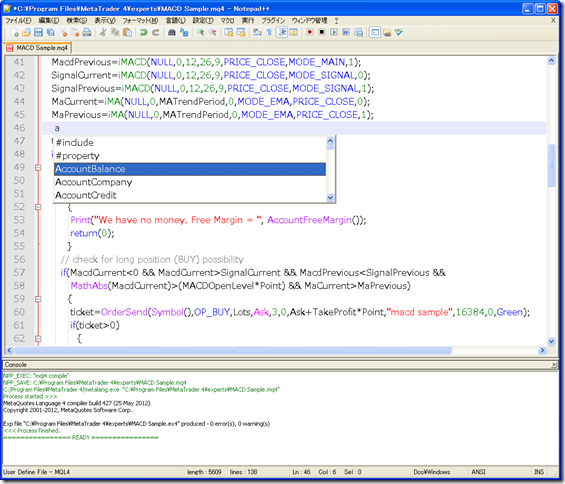Open the 言語(L) menu

175,21
